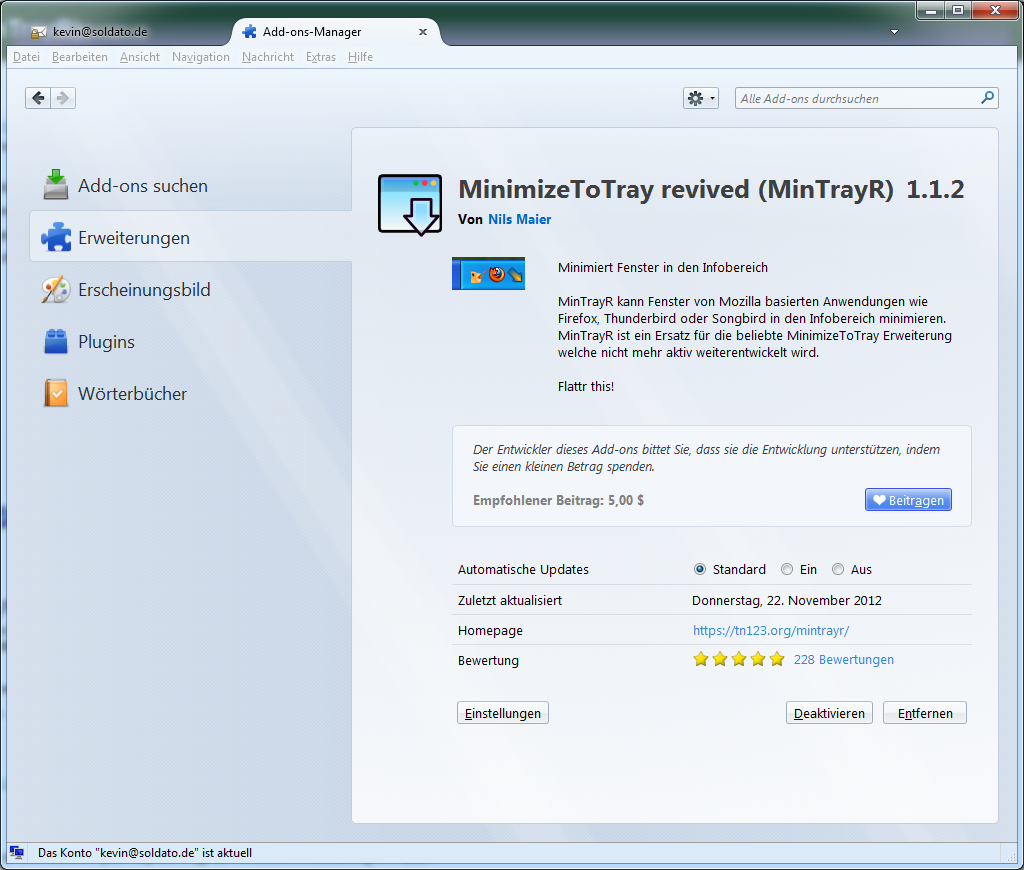Open the Extras menu
1024x870 pixels.
coord(321,57)
